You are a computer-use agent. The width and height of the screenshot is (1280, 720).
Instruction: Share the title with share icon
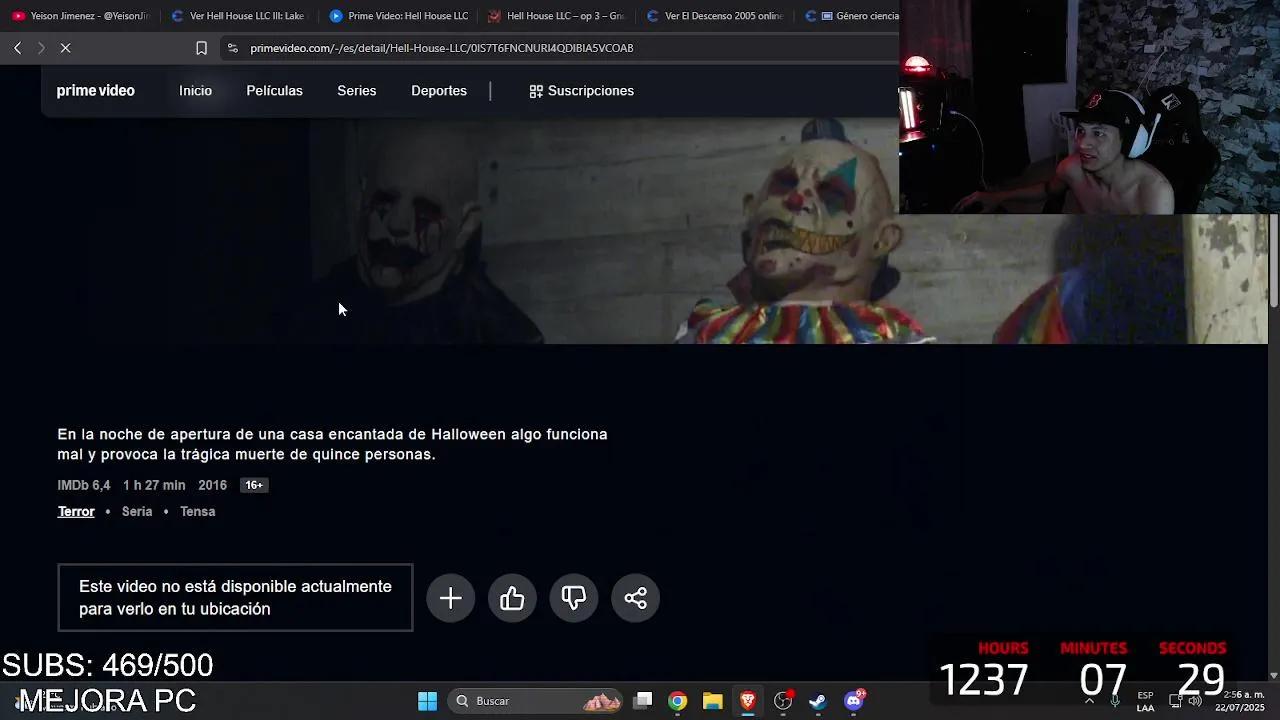[x=635, y=598]
